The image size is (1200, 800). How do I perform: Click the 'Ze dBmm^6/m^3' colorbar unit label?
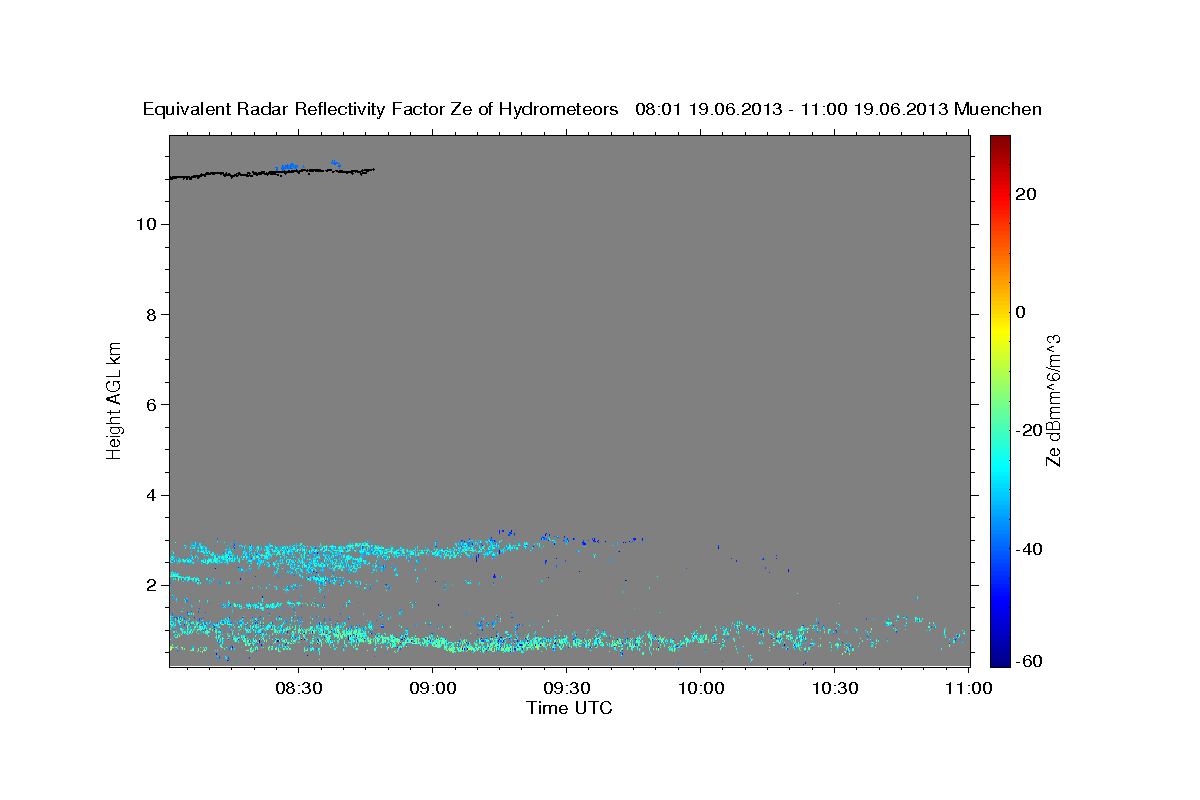tap(1053, 400)
